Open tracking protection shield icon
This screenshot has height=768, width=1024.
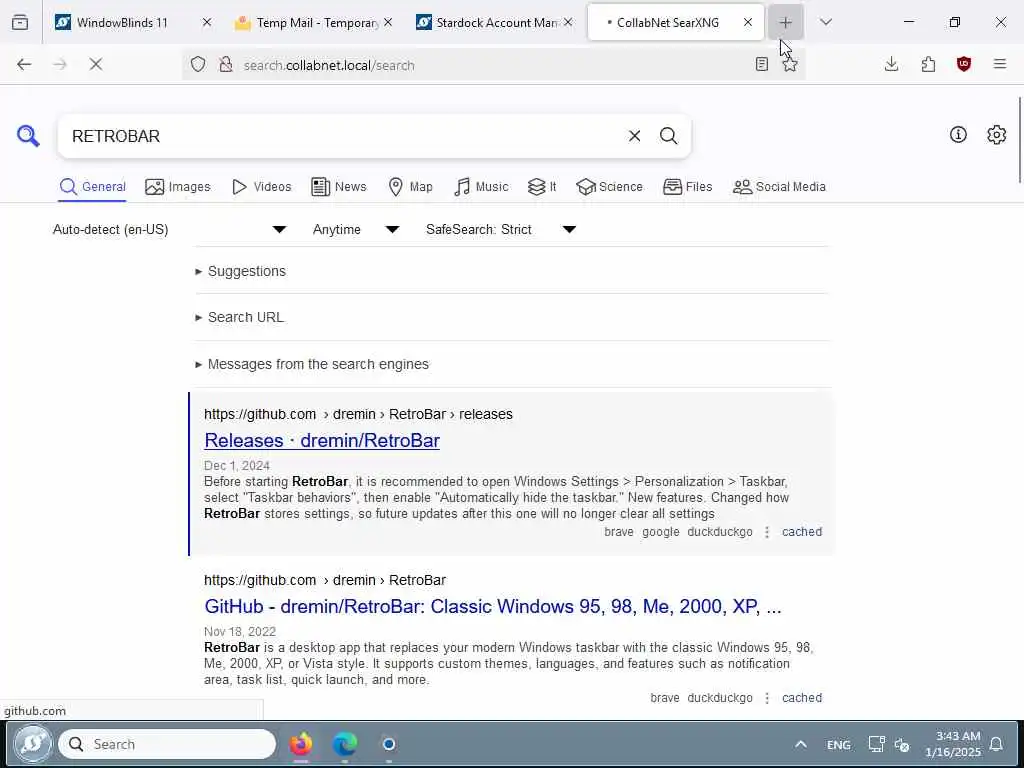[198, 64]
